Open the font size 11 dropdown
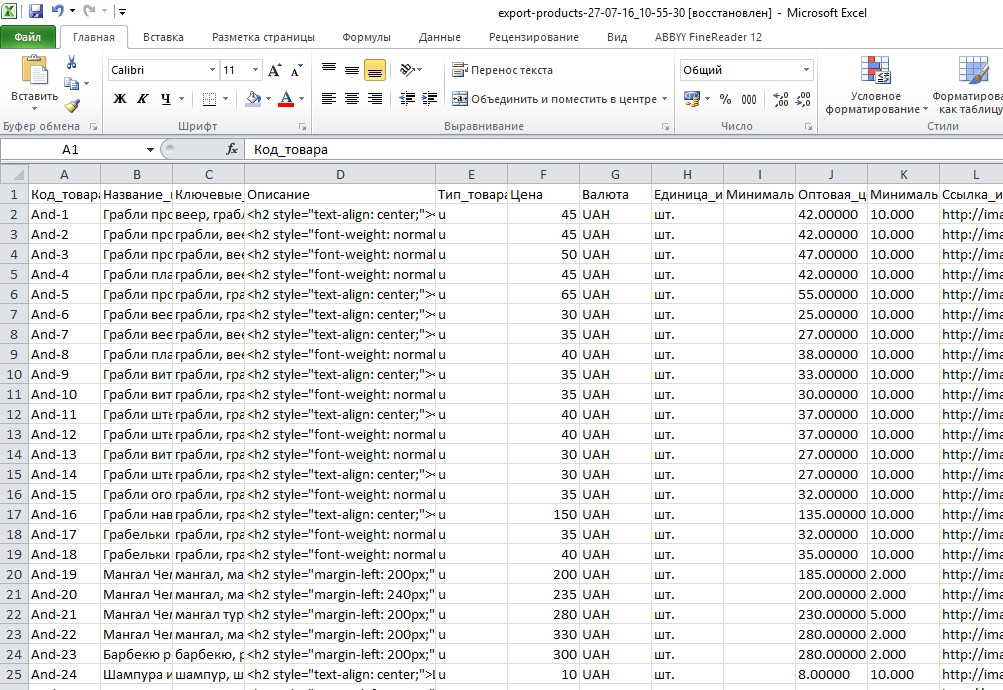The width and height of the screenshot is (1003, 690). (x=255, y=70)
